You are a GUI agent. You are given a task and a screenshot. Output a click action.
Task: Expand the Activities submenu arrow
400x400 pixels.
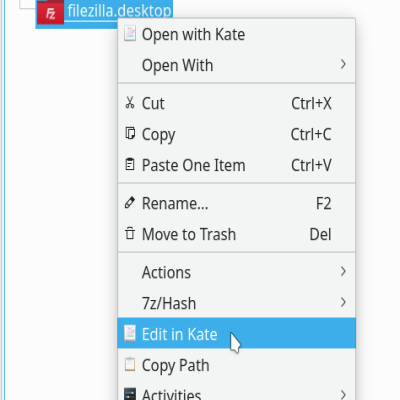343,394
